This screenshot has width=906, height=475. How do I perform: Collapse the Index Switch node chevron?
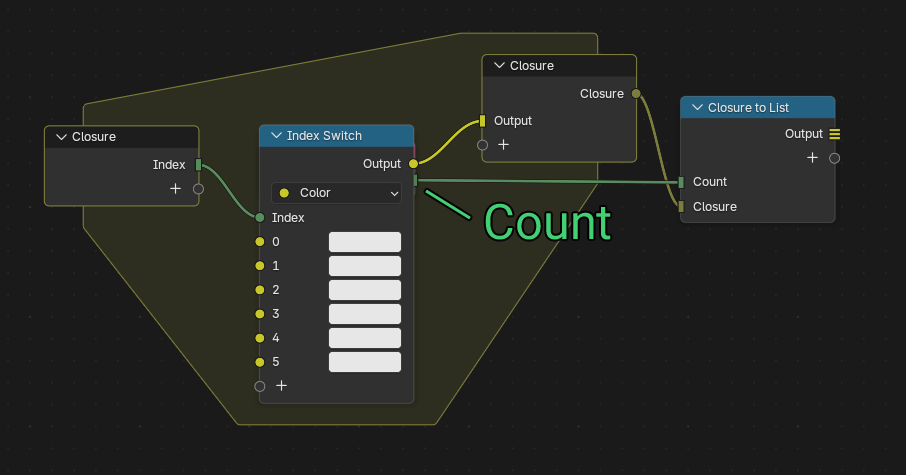276,136
